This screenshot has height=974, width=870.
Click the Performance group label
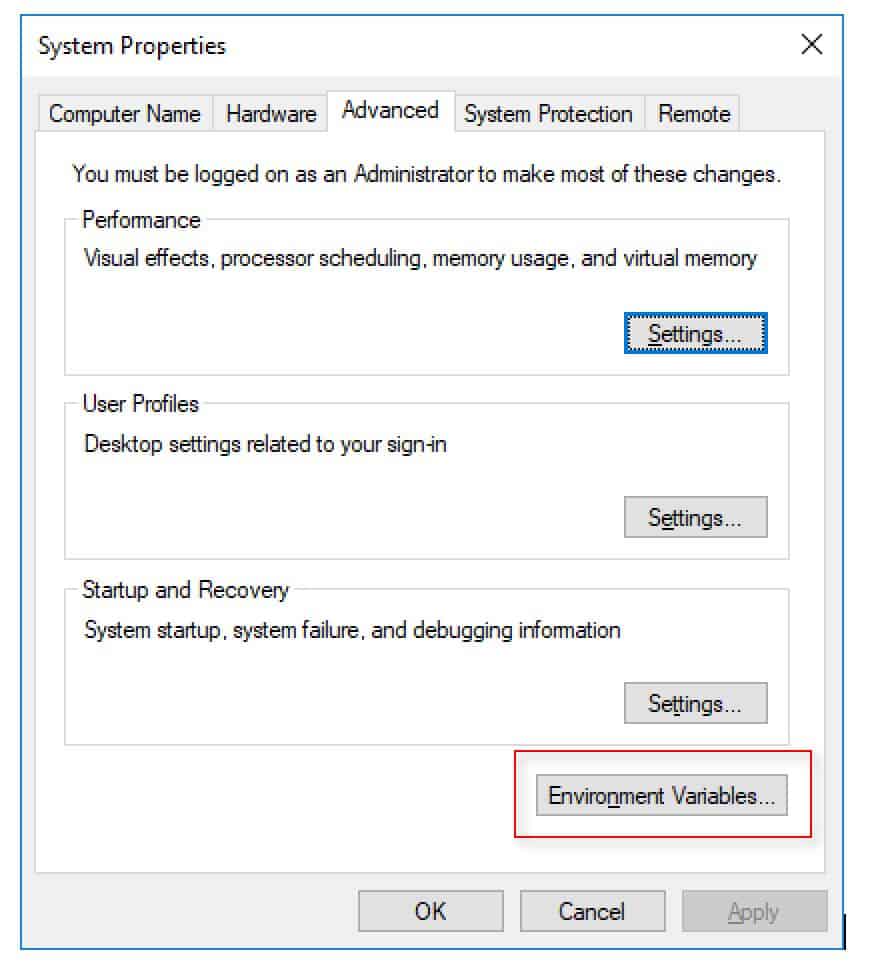tap(142, 220)
